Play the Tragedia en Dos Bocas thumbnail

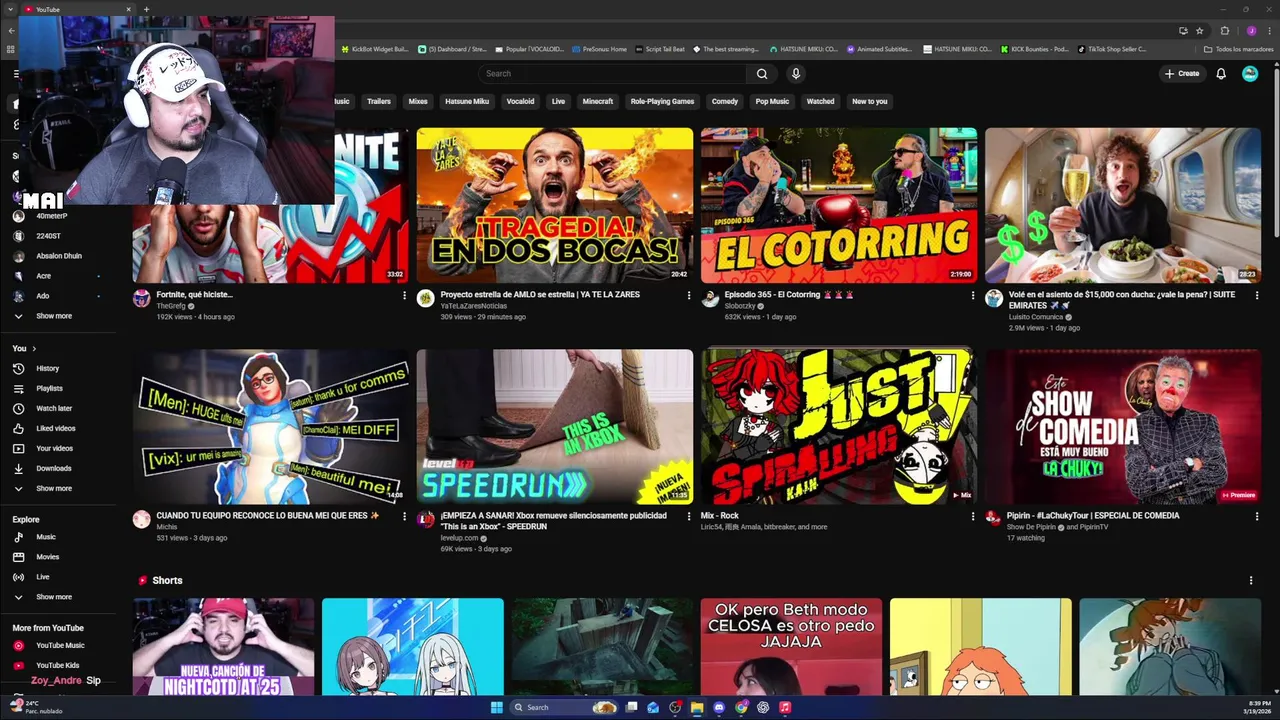[555, 205]
